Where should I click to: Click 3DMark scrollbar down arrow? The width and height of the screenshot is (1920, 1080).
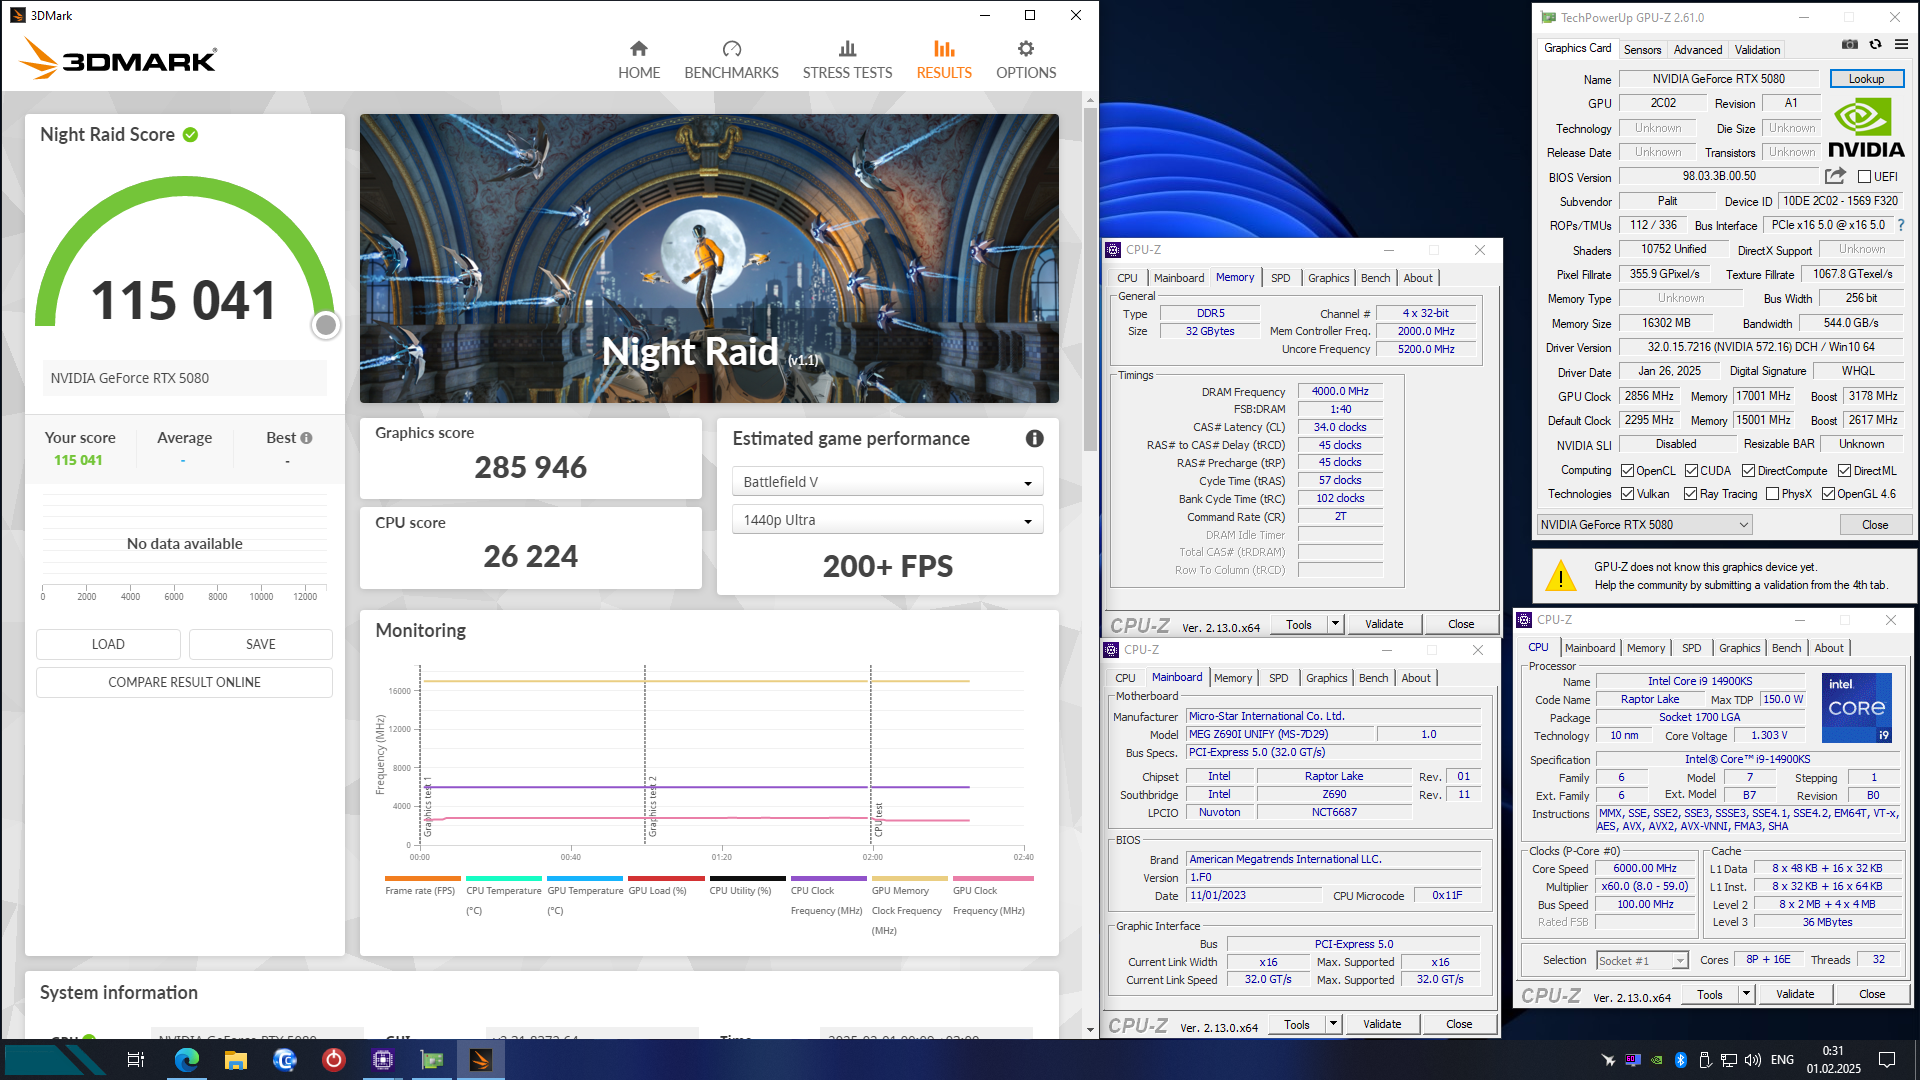1090,1029
